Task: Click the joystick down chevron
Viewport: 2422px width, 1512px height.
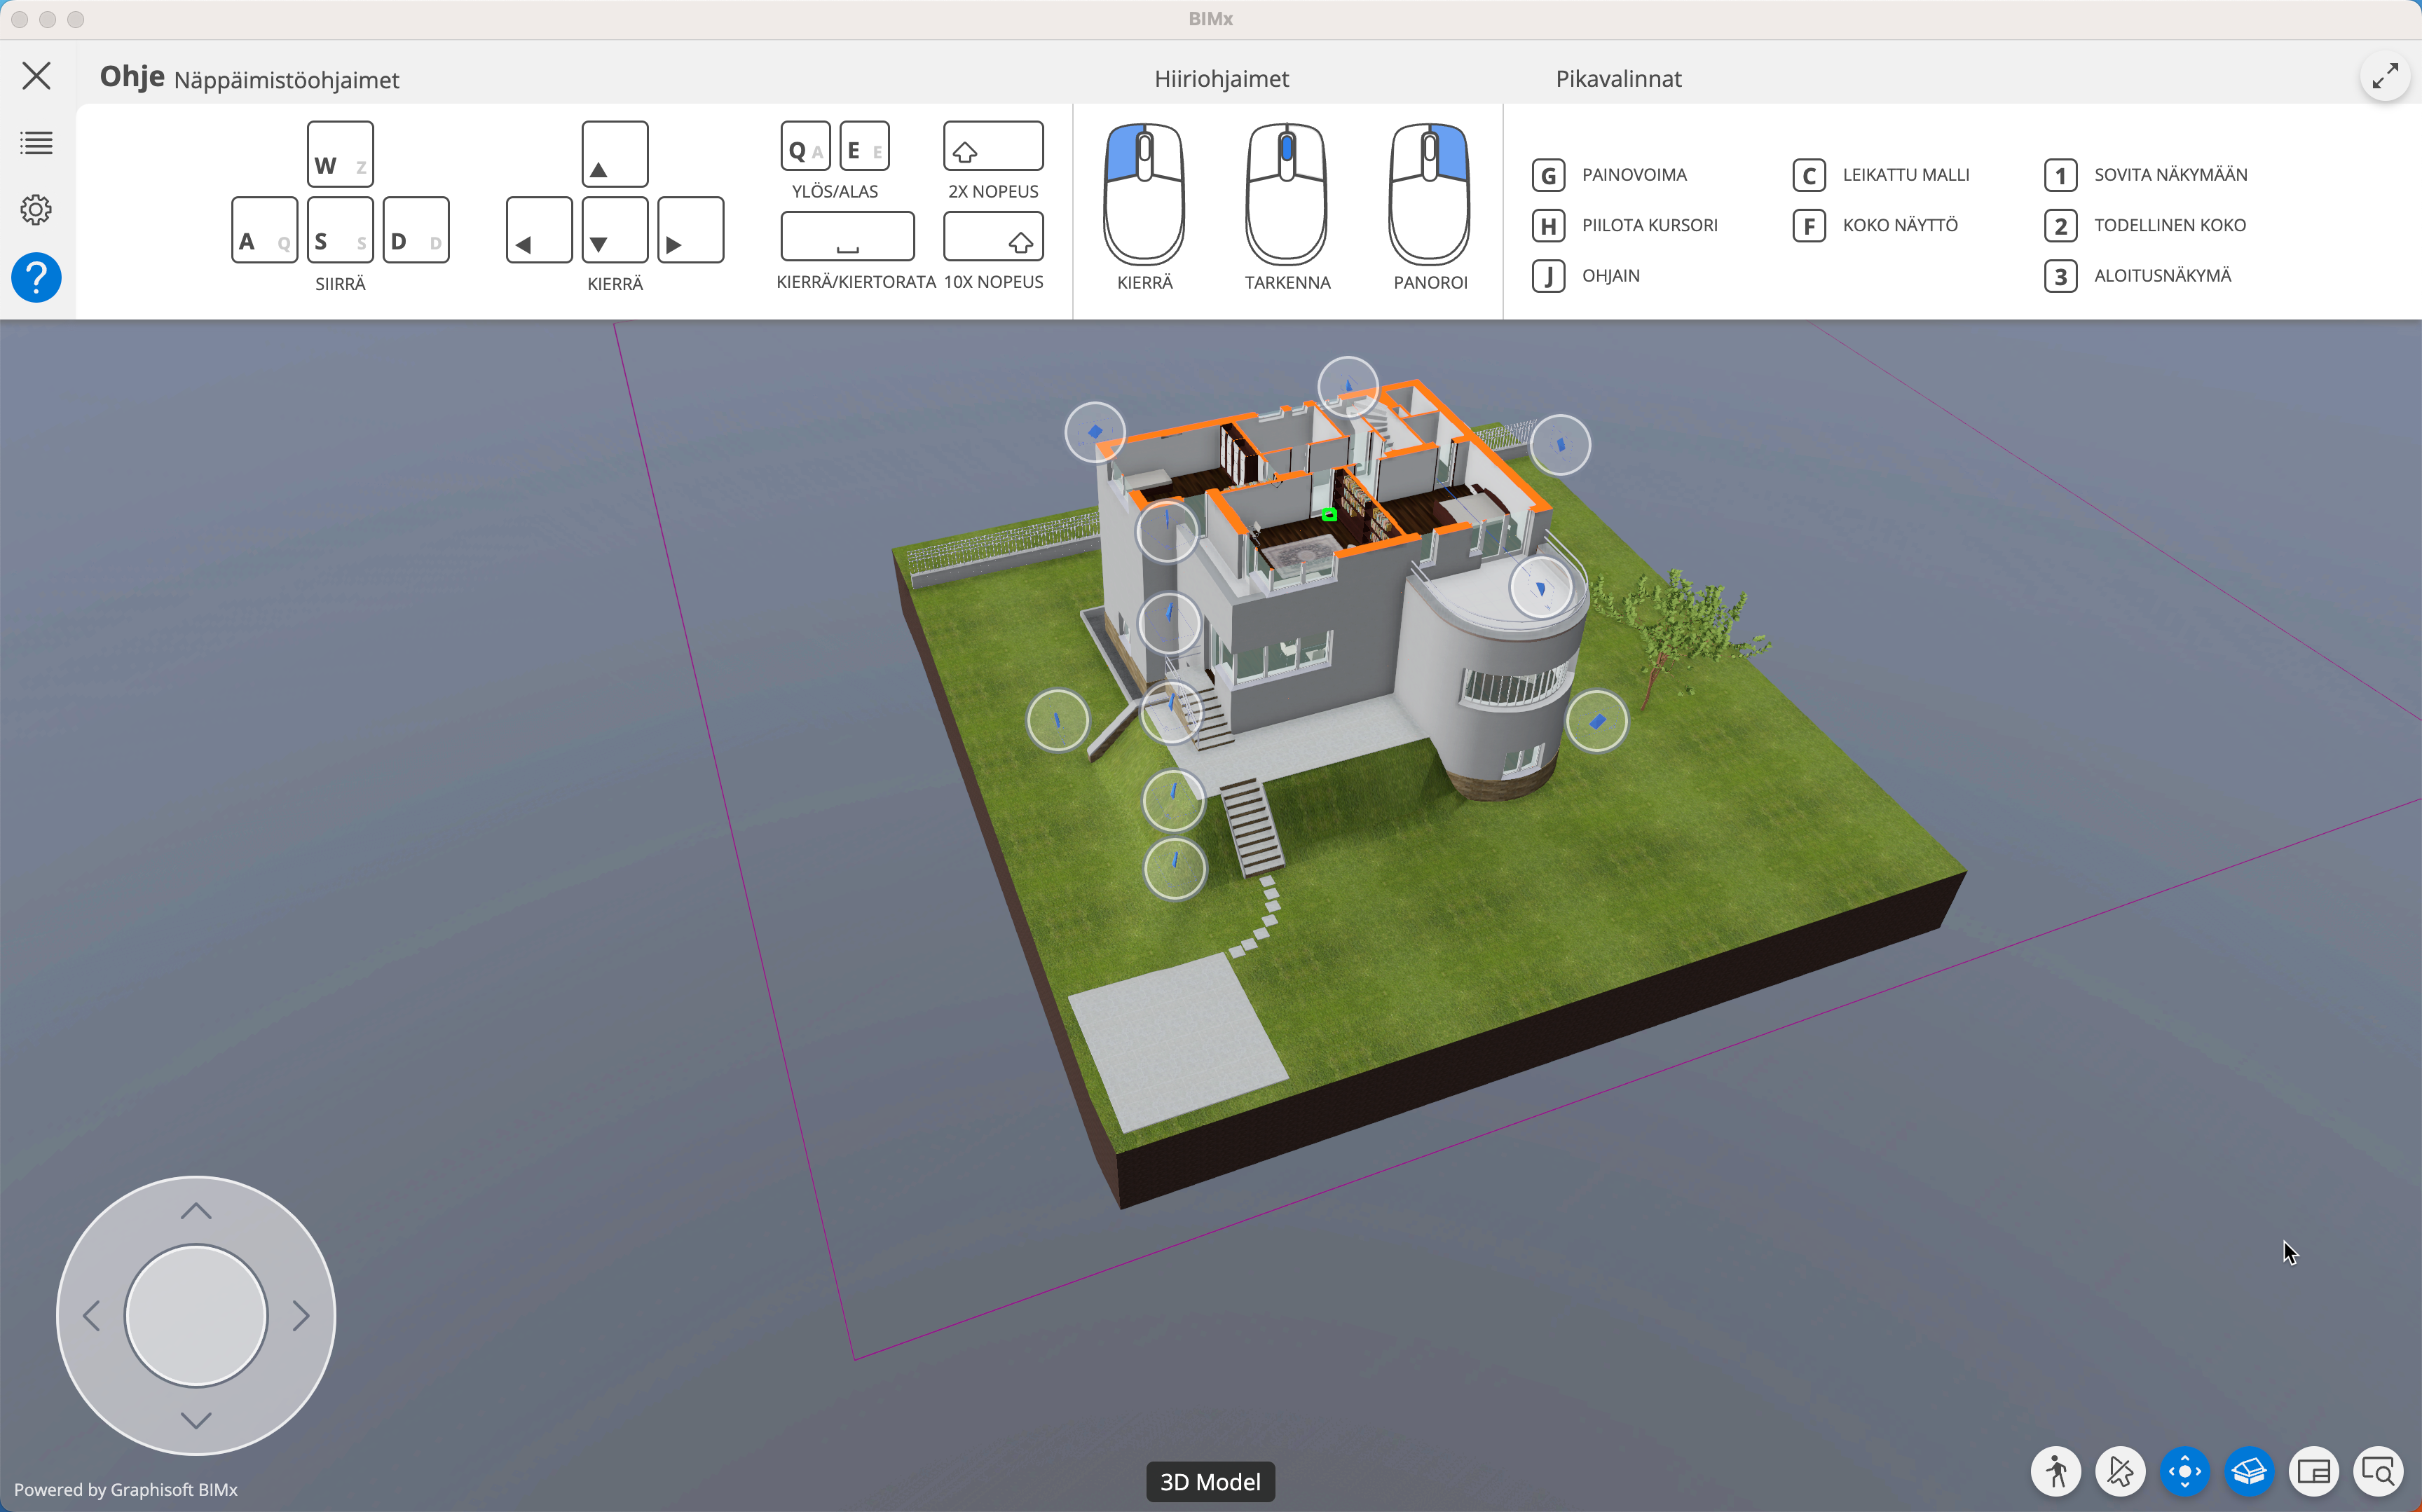Action: tap(196, 1420)
